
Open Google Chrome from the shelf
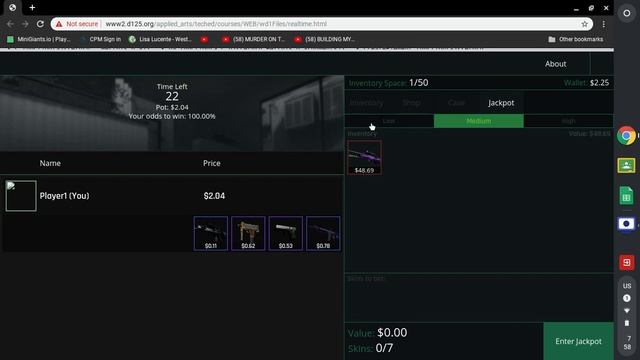pyautogui.click(x=627, y=136)
